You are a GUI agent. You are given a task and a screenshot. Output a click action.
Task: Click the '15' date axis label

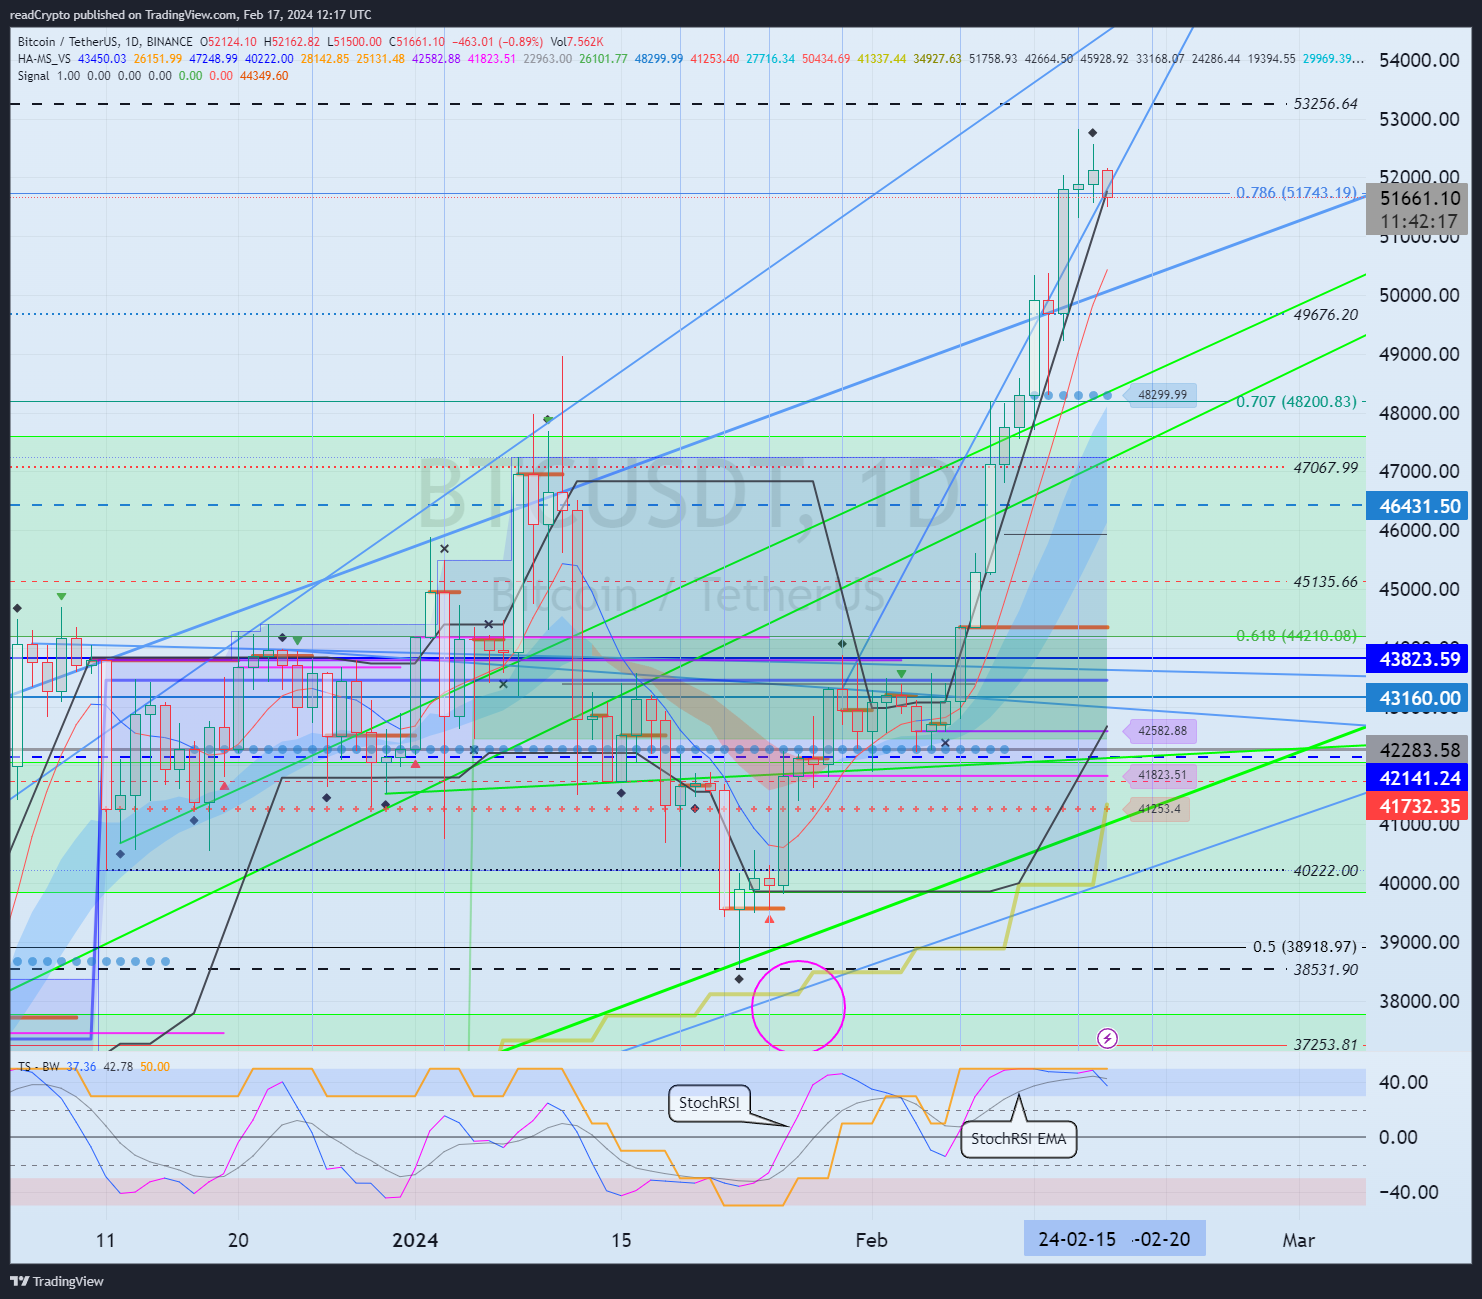click(x=621, y=1240)
